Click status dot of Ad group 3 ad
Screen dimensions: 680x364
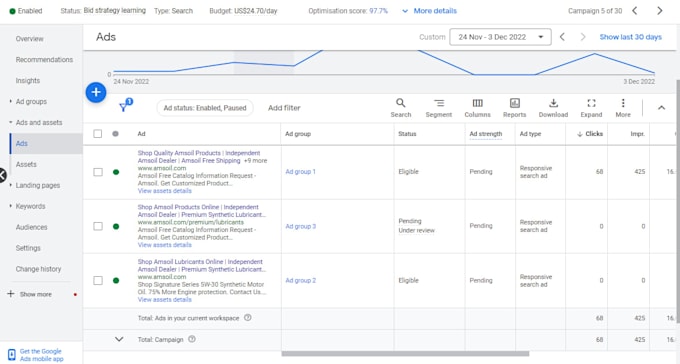pyautogui.click(x=116, y=226)
